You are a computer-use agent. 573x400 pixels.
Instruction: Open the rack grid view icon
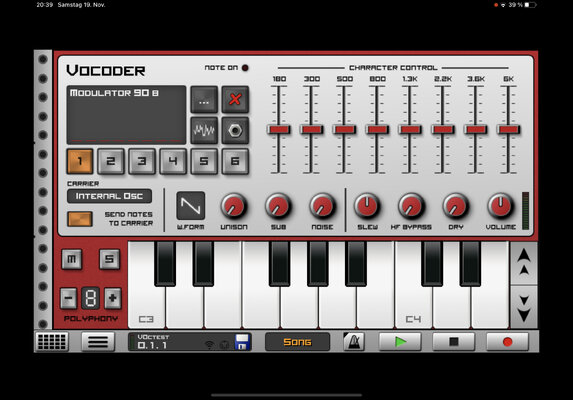(52, 342)
